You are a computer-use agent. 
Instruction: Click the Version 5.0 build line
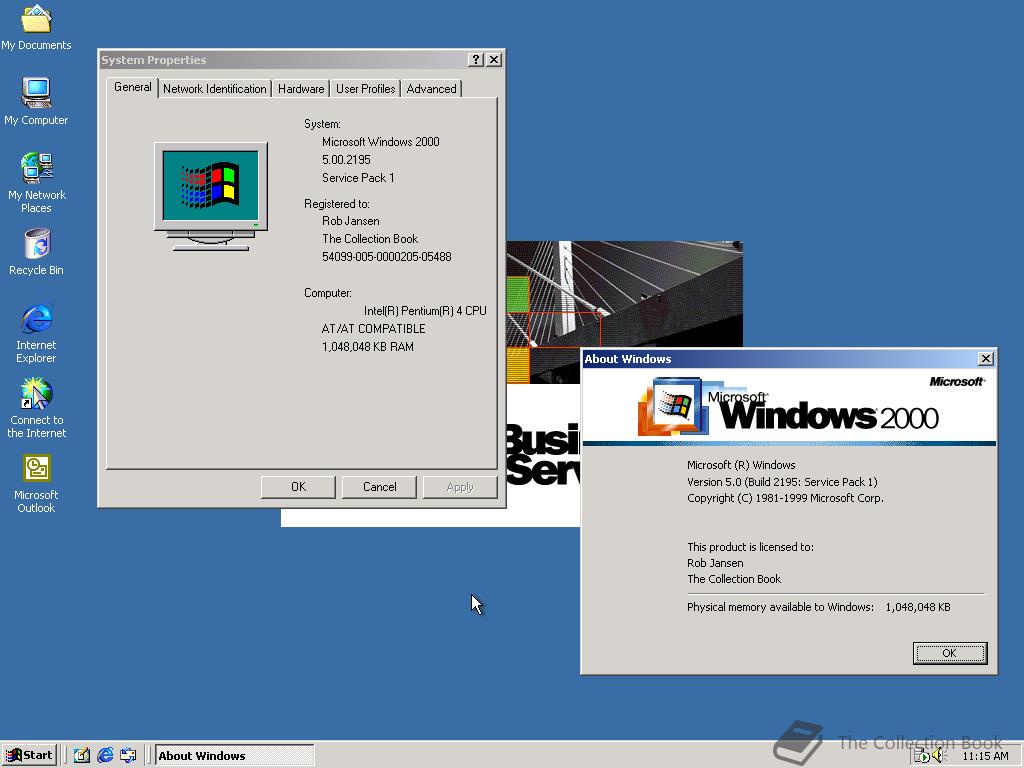782,482
